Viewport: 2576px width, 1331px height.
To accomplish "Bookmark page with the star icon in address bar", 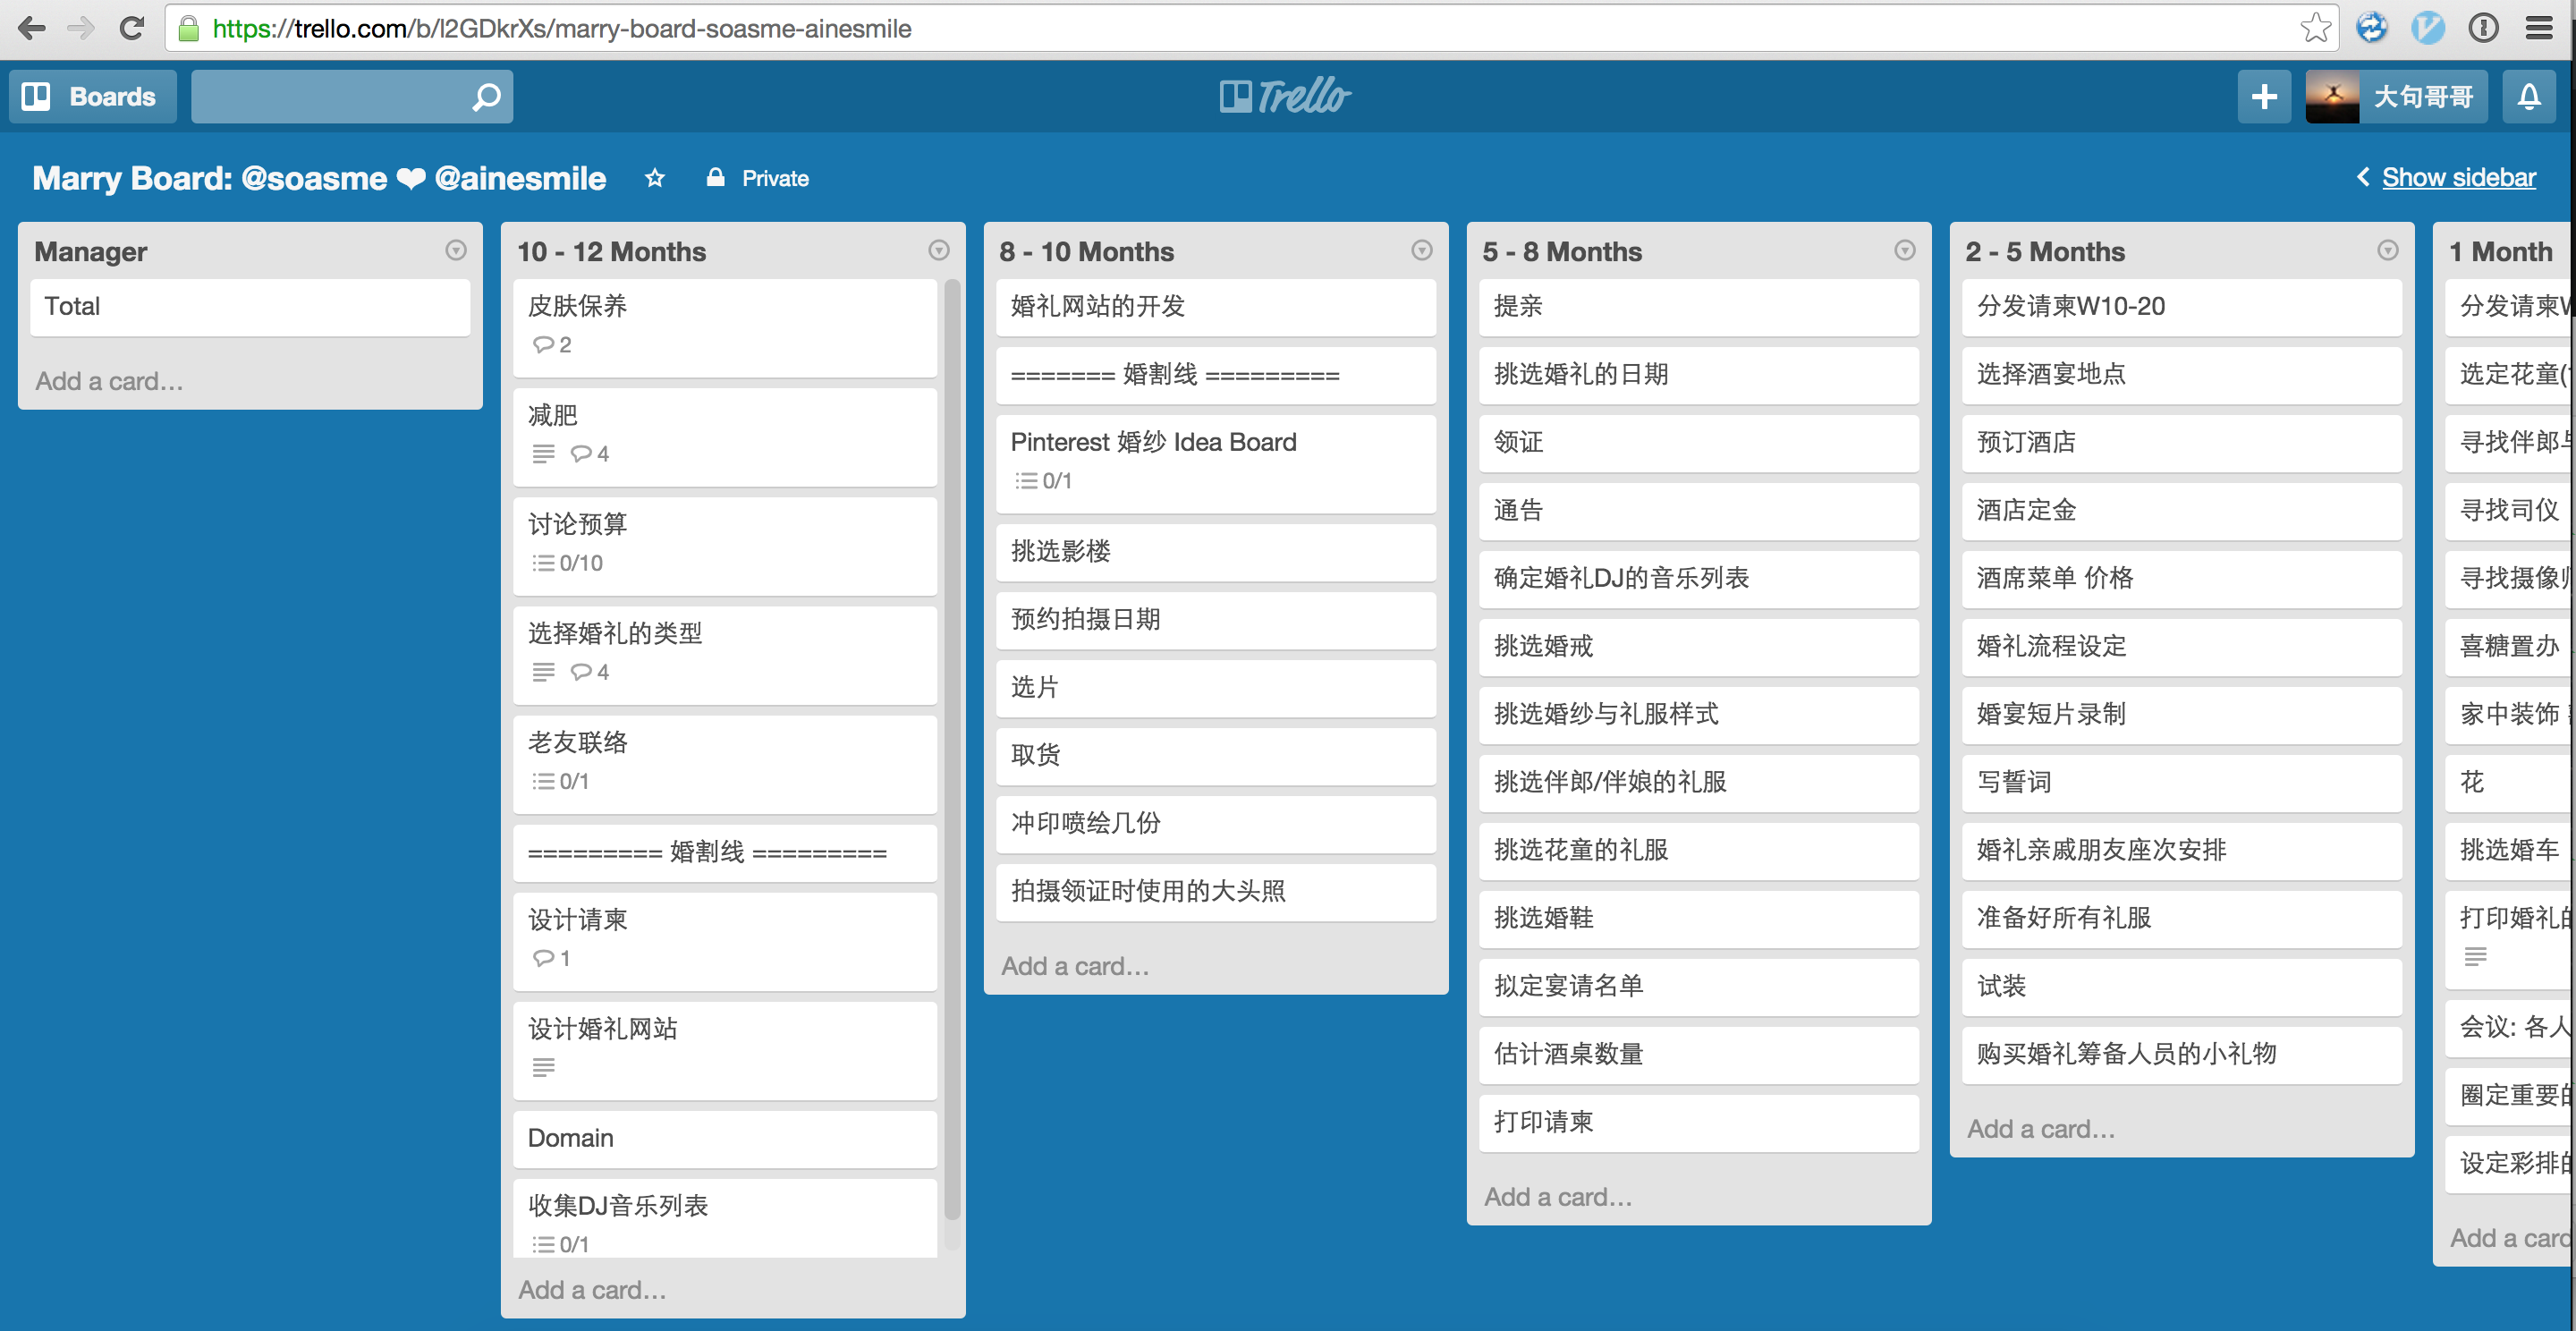I will coord(2314,28).
